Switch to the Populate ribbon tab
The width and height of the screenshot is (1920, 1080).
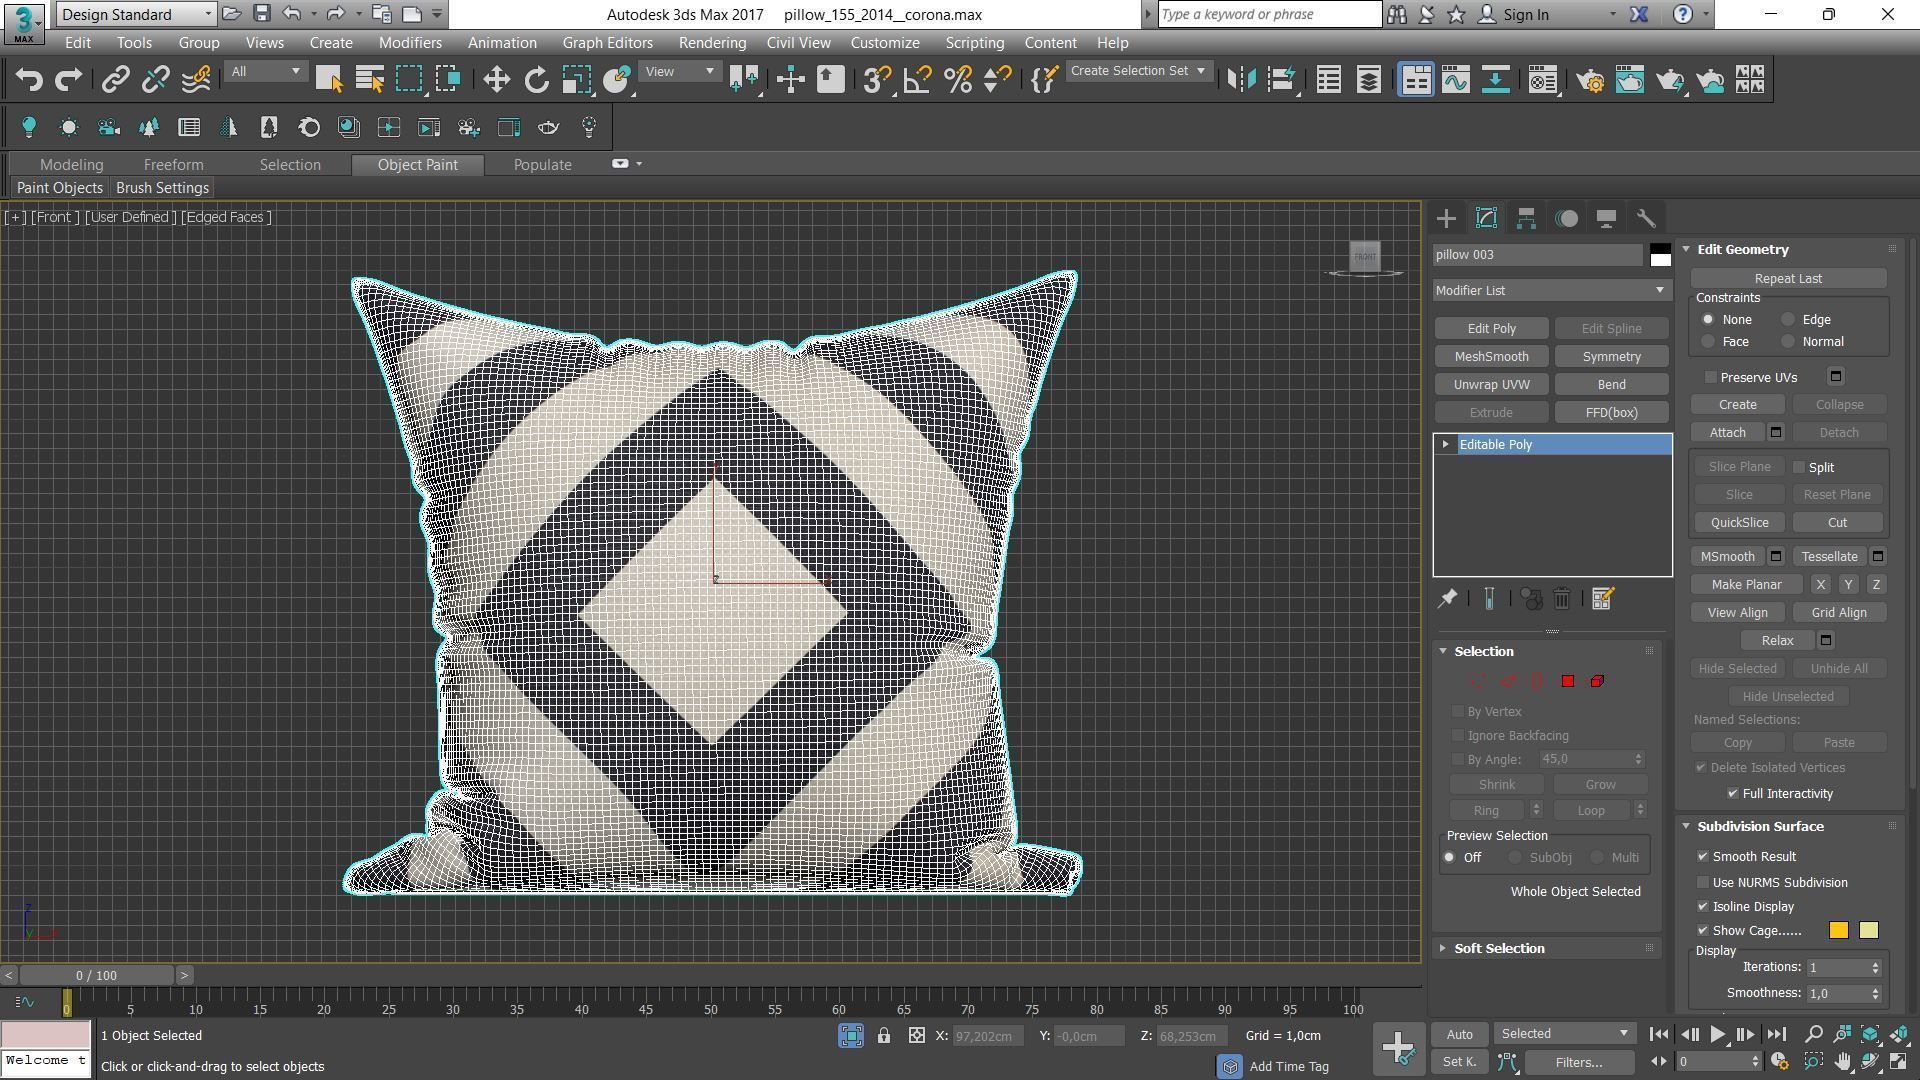(x=542, y=165)
